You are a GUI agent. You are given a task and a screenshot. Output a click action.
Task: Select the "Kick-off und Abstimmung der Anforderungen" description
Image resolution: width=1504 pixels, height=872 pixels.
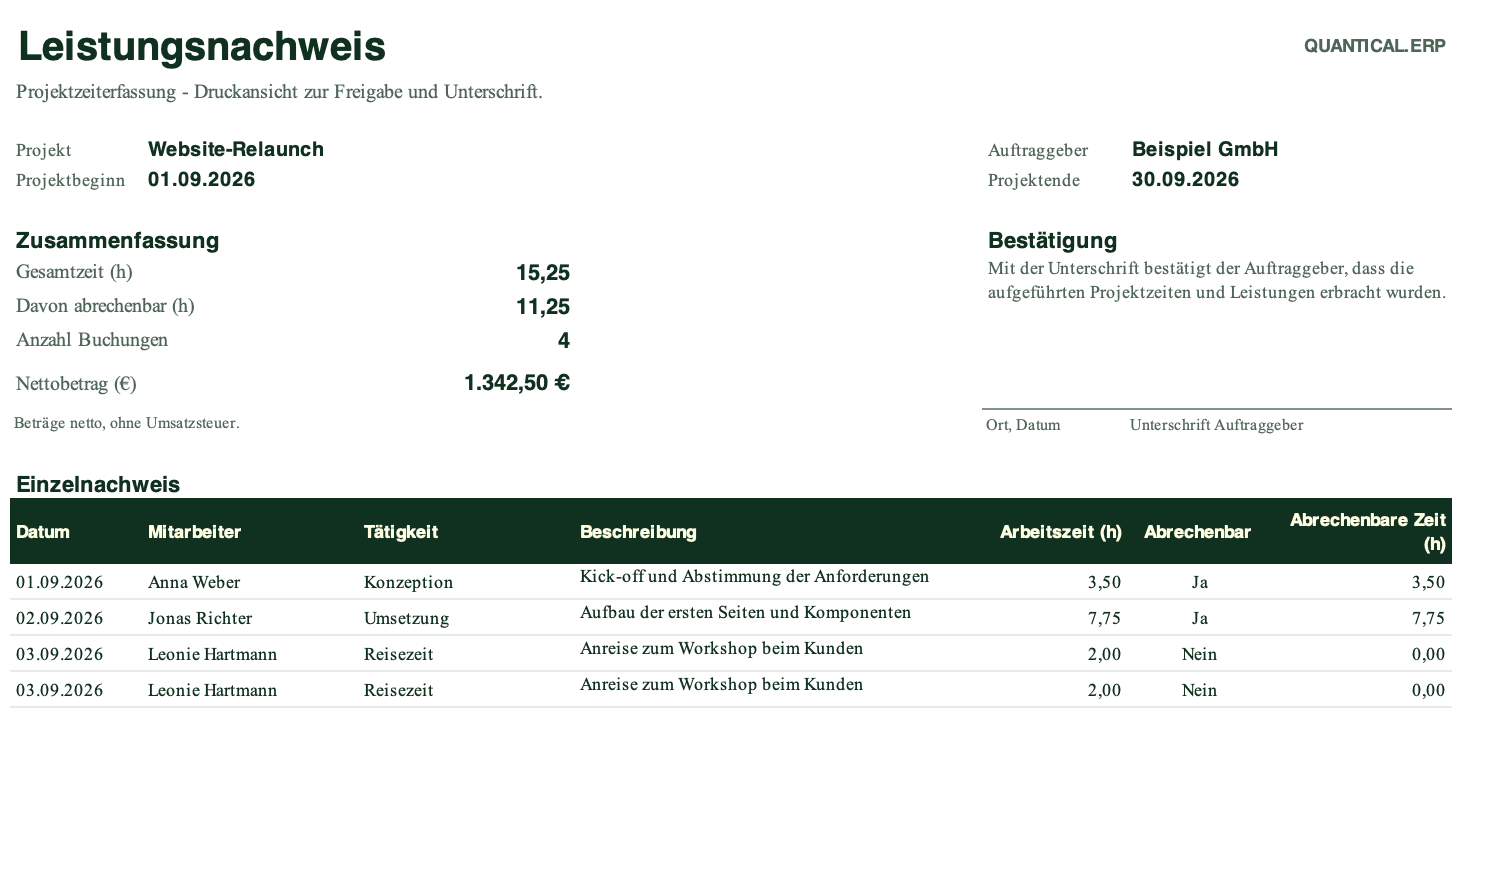754,576
